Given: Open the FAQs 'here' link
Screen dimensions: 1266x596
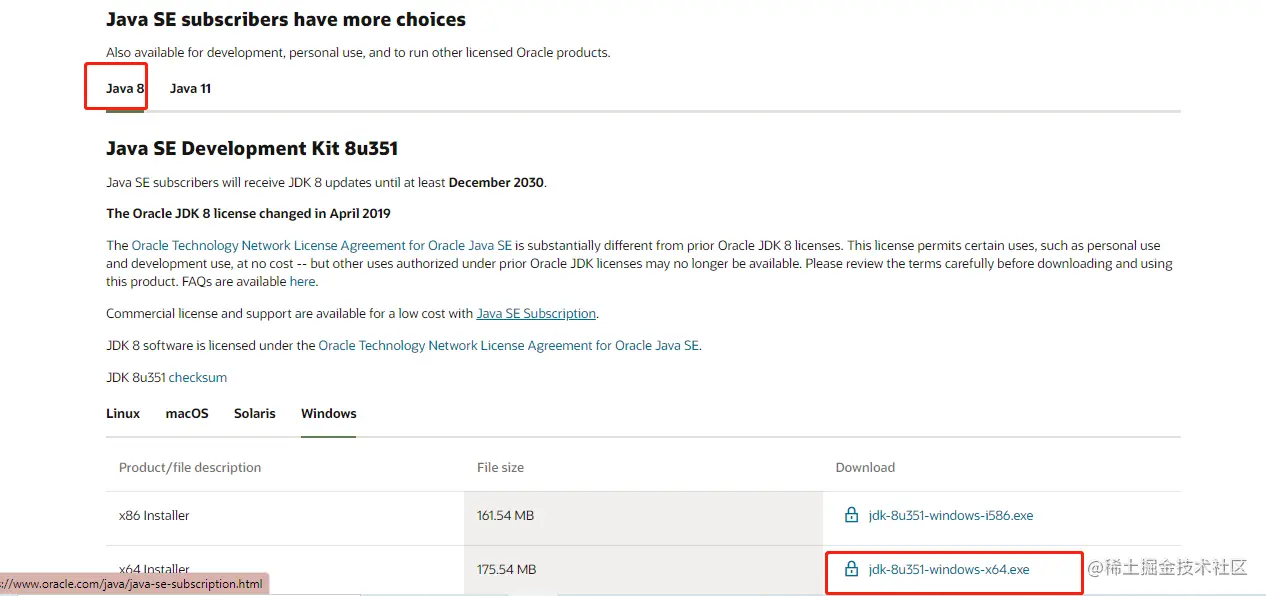Looking at the screenshot, I should pyautogui.click(x=302, y=282).
